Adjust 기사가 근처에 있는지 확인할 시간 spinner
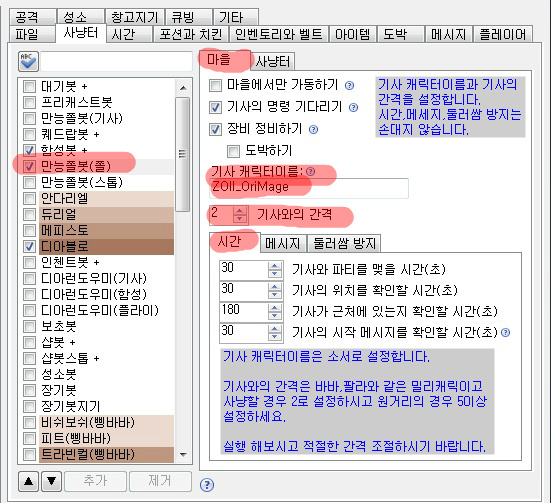Image resolution: width=551 pixels, height=503 pixels. [275, 312]
